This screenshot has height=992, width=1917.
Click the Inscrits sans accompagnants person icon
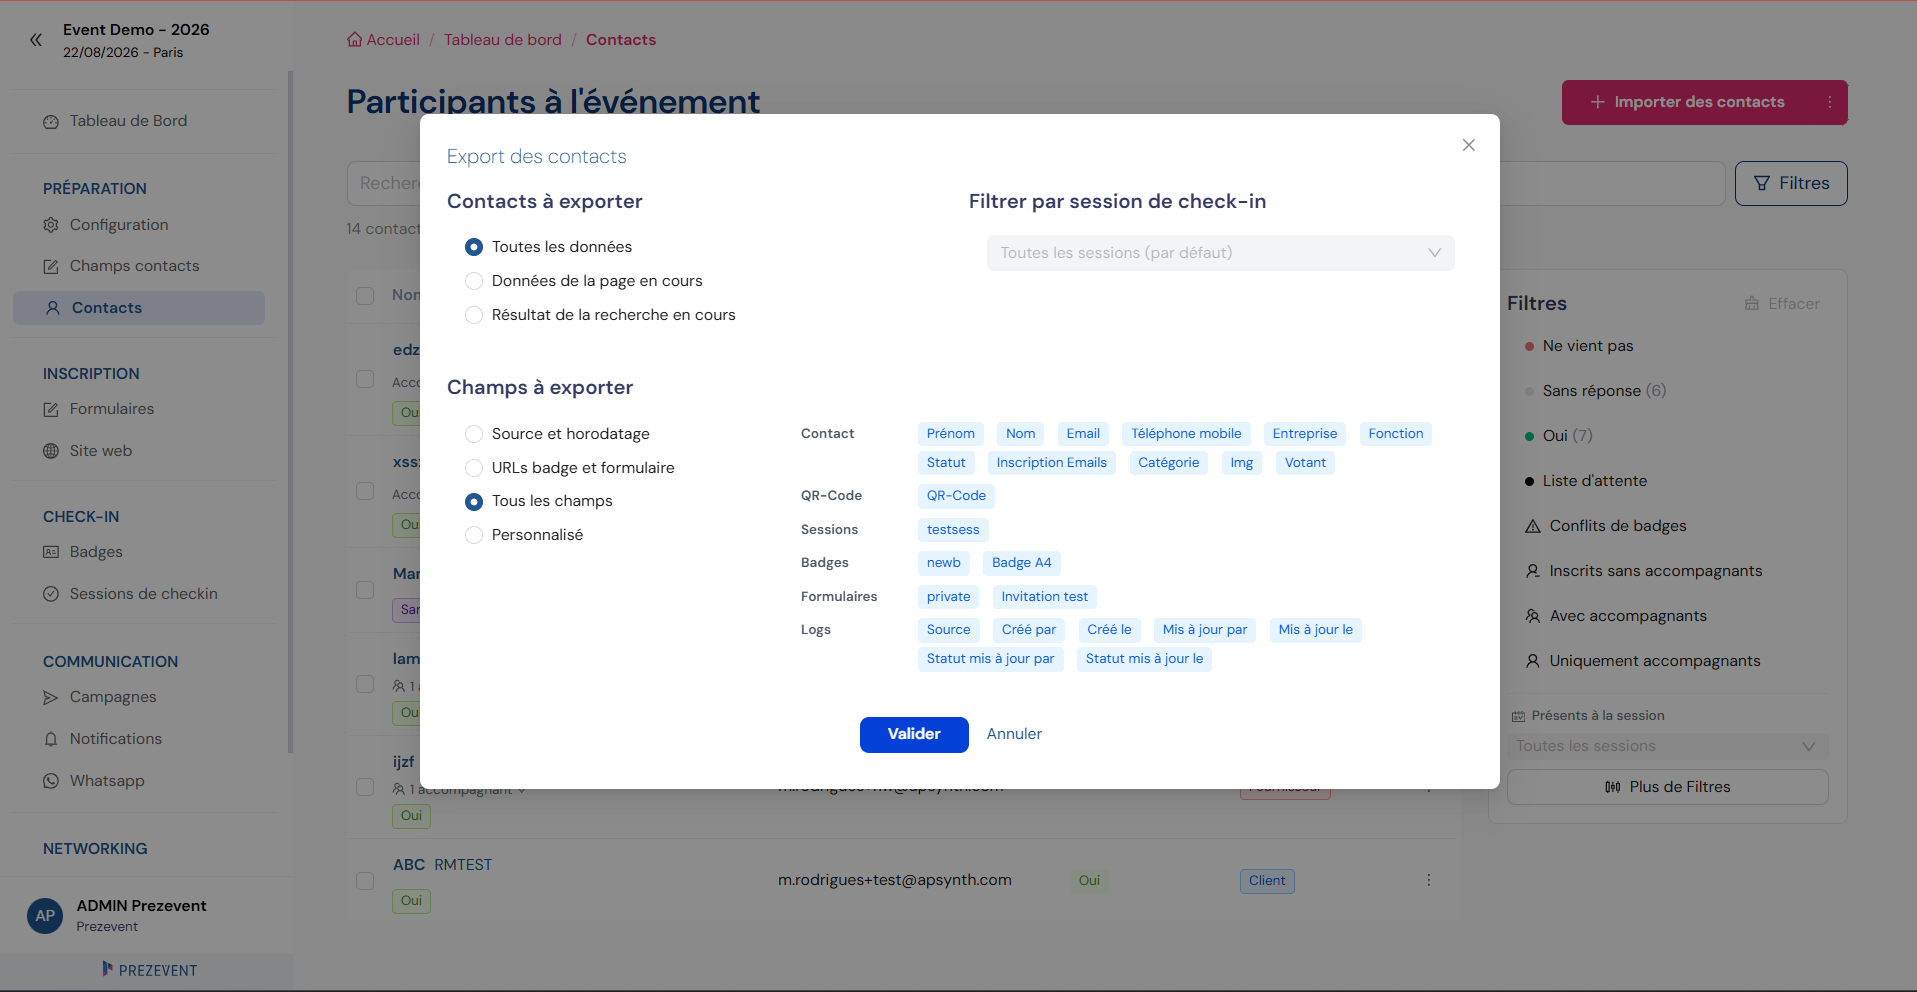(x=1532, y=571)
